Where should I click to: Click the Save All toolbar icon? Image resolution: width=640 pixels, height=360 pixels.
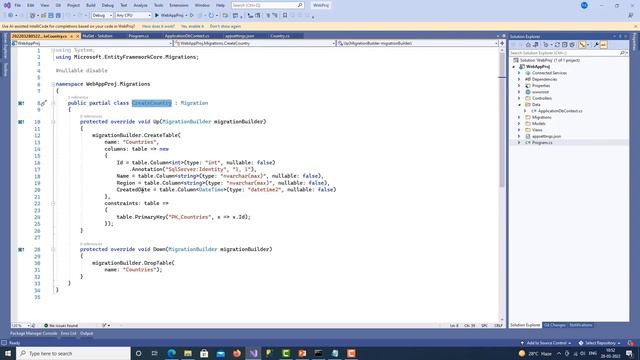[58, 15]
